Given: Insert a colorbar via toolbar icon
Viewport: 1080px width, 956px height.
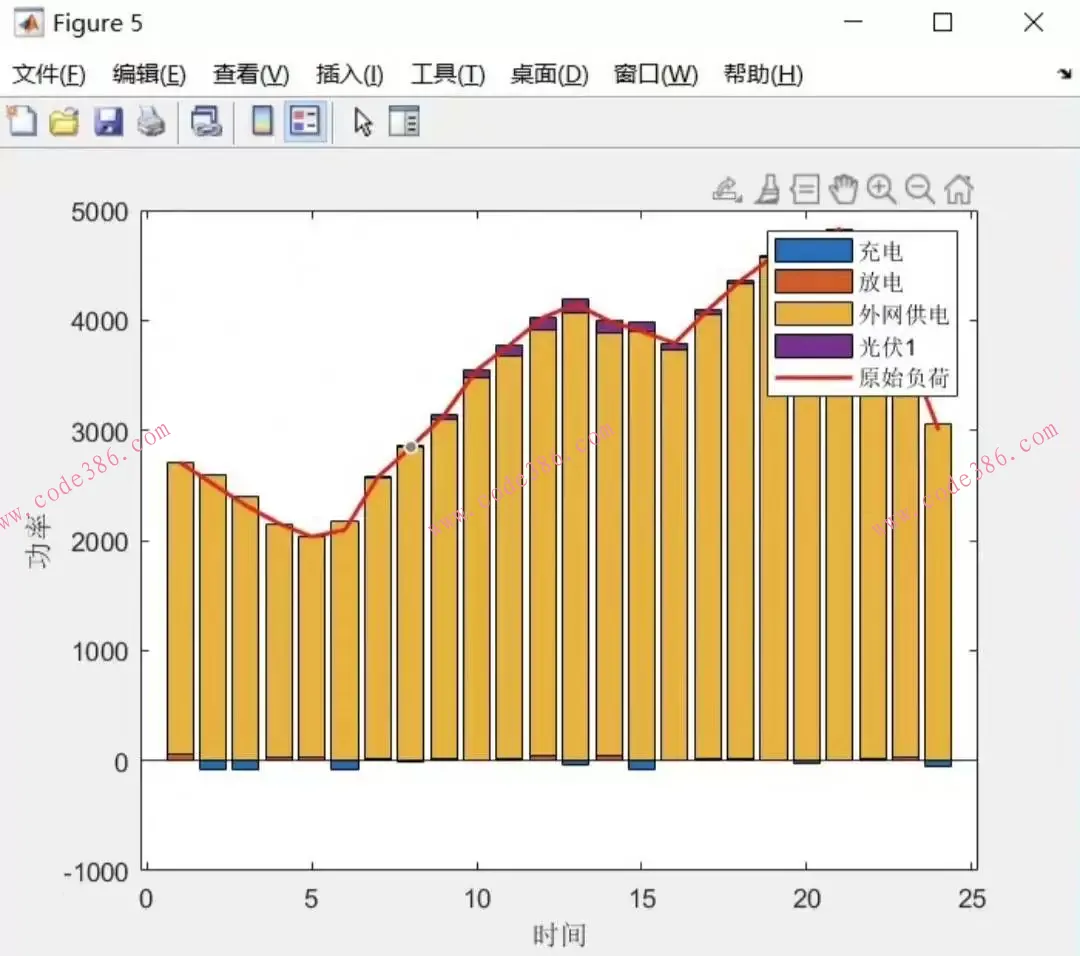Looking at the screenshot, I should [262, 122].
